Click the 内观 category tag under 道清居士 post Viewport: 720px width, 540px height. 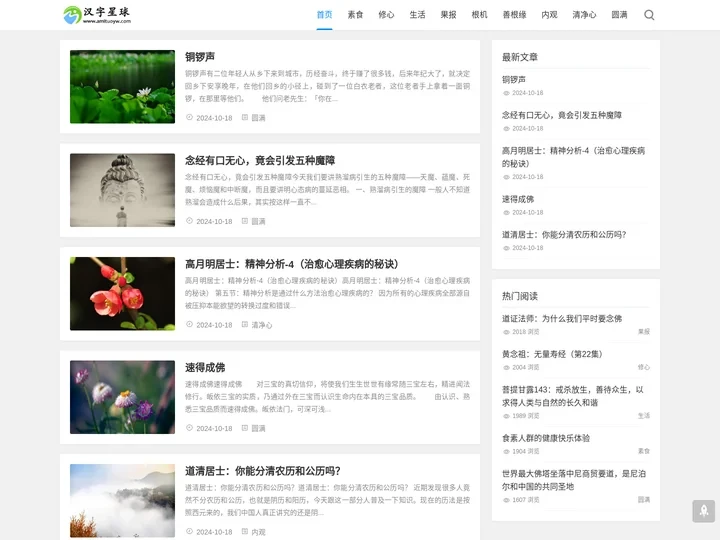(258, 532)
